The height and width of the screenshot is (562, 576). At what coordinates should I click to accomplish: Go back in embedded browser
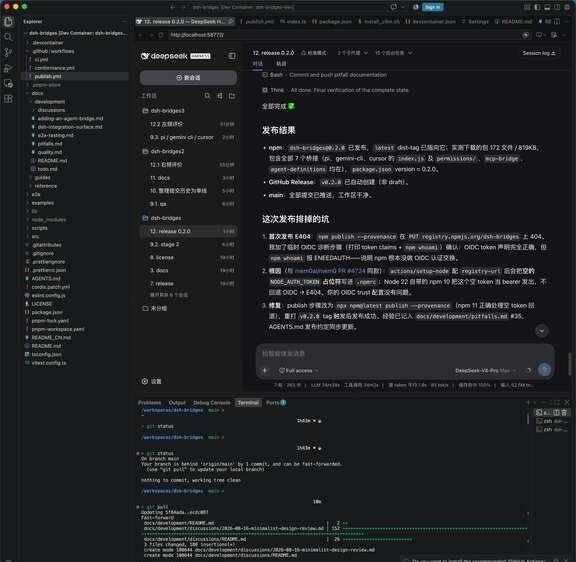click(141, 35)
